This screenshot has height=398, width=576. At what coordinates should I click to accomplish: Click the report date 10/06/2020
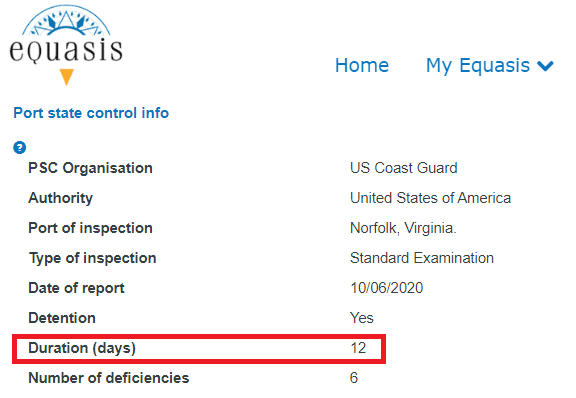click(386, 288)
